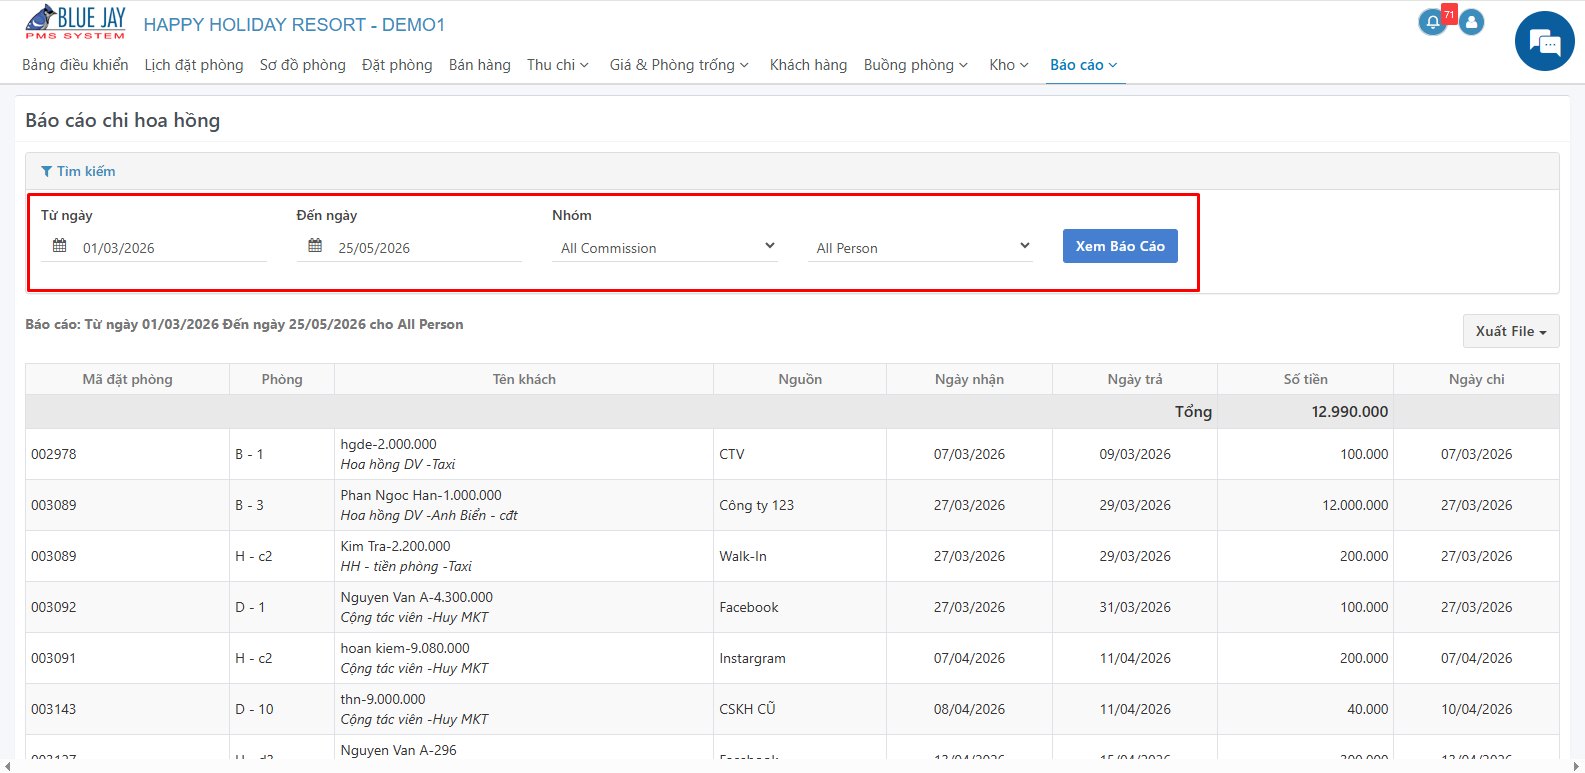Expand the Thu chi menu
The image size is (1585, 773).
point(558,65)
